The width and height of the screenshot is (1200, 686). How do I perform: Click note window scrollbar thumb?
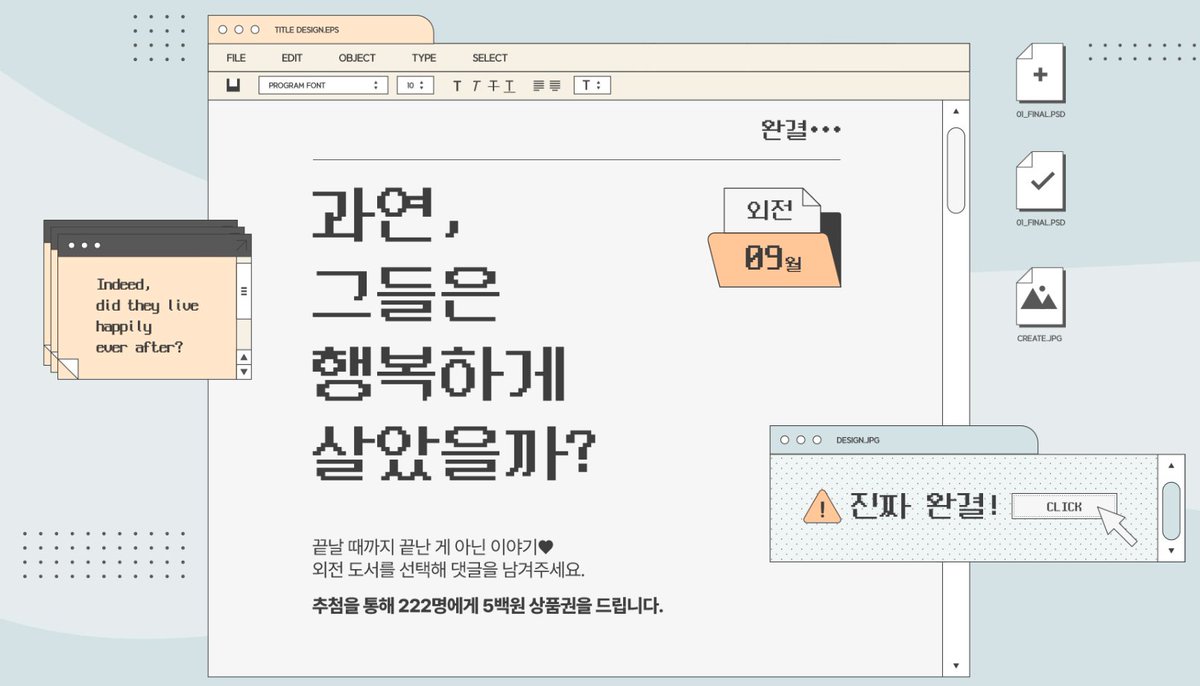(243, 292)
